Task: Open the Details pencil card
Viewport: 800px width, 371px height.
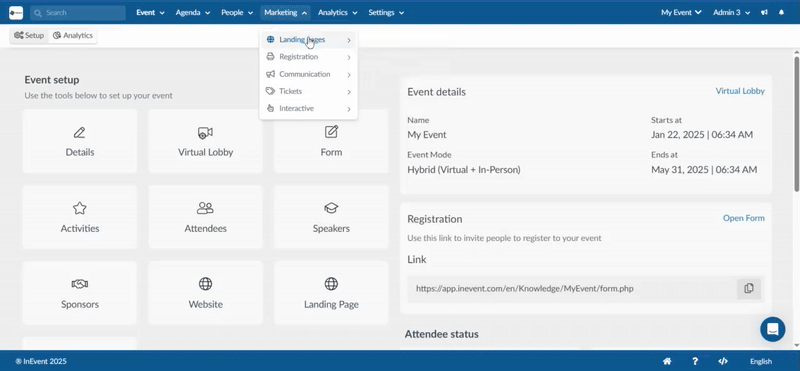Action: (80, 141)
